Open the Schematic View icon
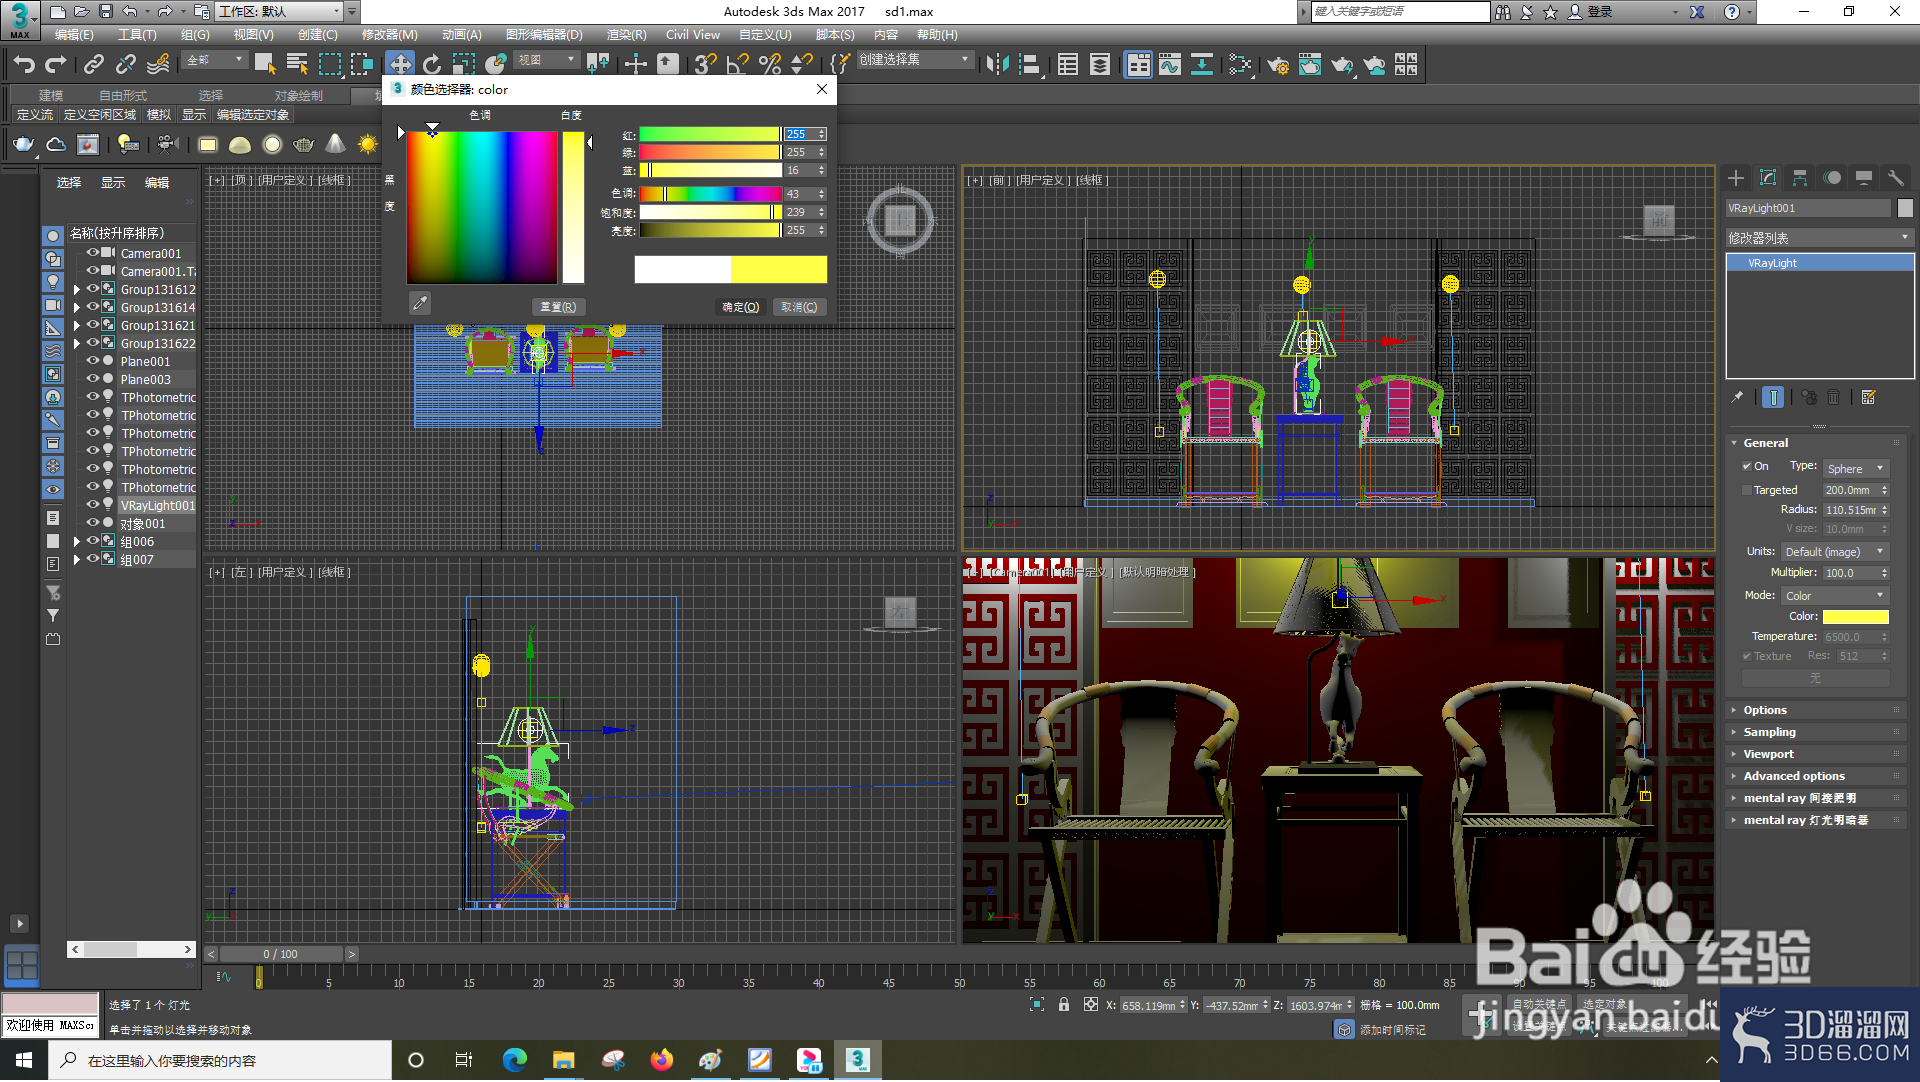 1202,65
